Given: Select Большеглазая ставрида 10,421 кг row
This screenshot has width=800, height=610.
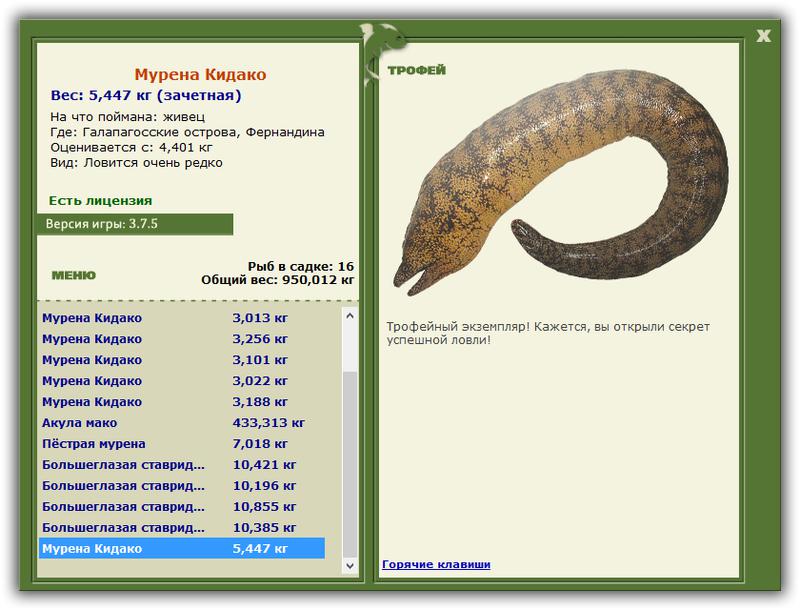Looking at the screenshot, I should [x=182, y=465].
